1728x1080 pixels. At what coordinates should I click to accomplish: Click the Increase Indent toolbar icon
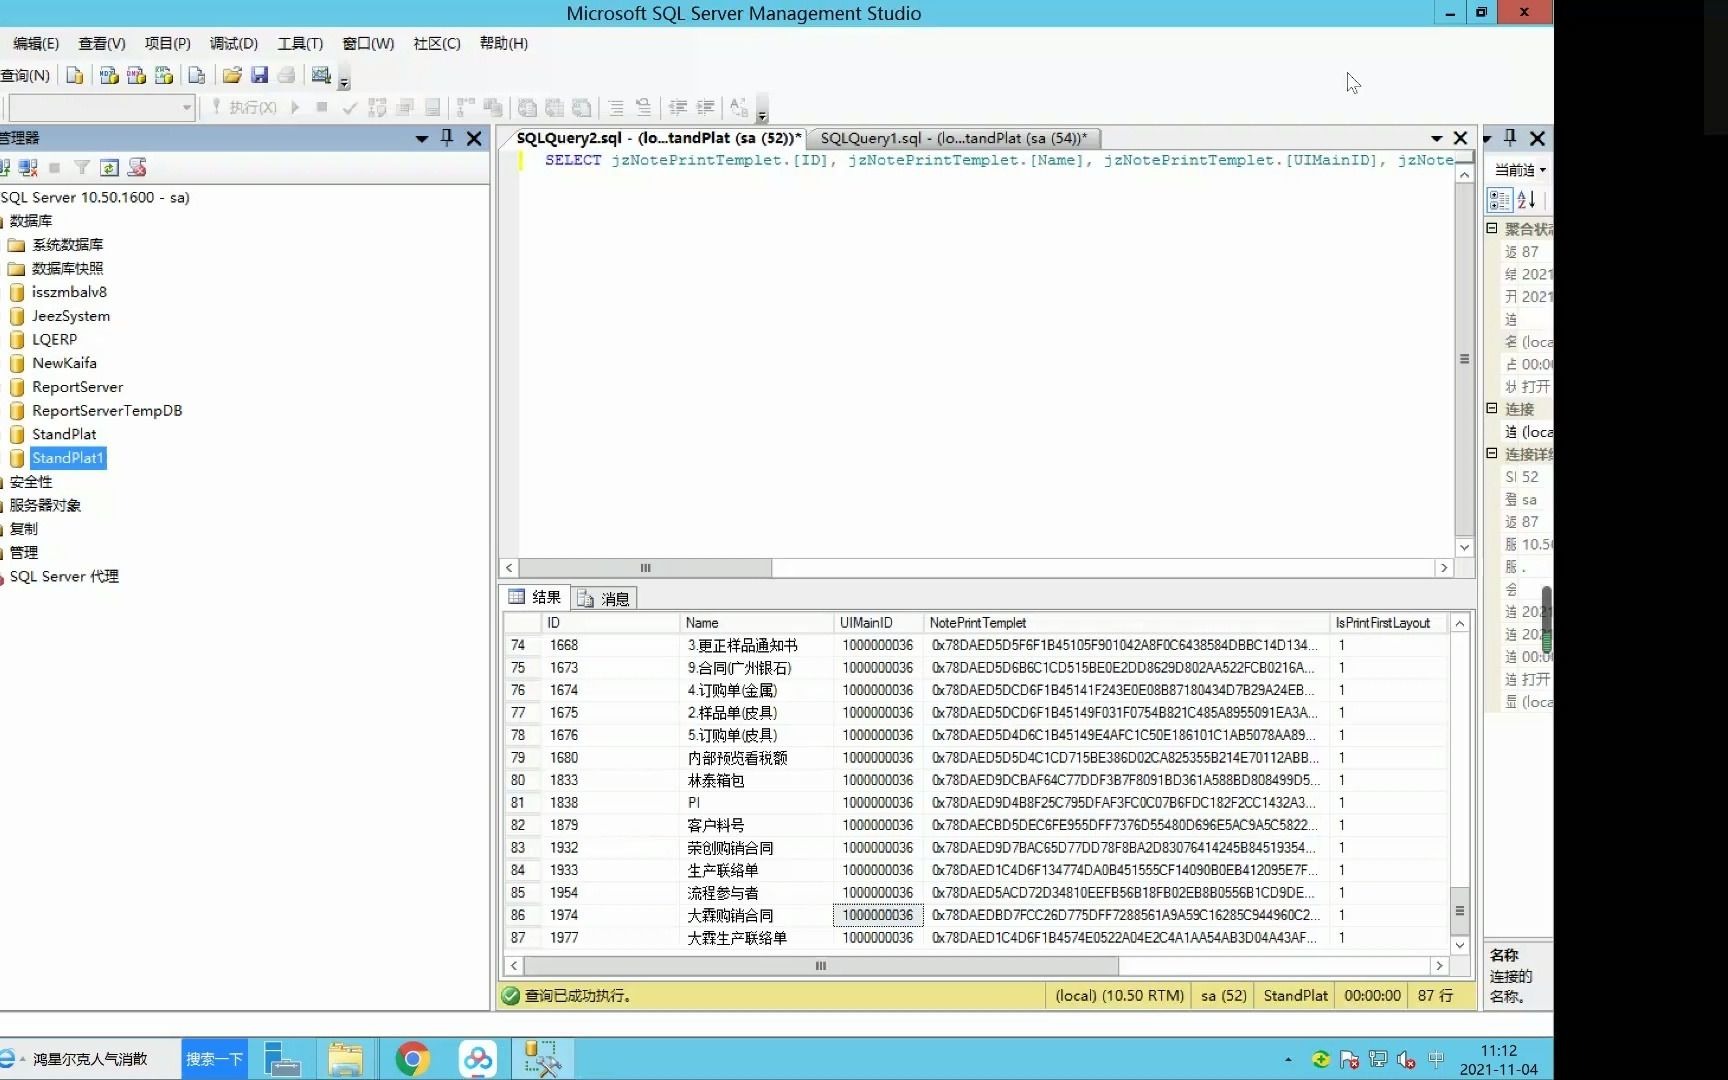point(706,107)
